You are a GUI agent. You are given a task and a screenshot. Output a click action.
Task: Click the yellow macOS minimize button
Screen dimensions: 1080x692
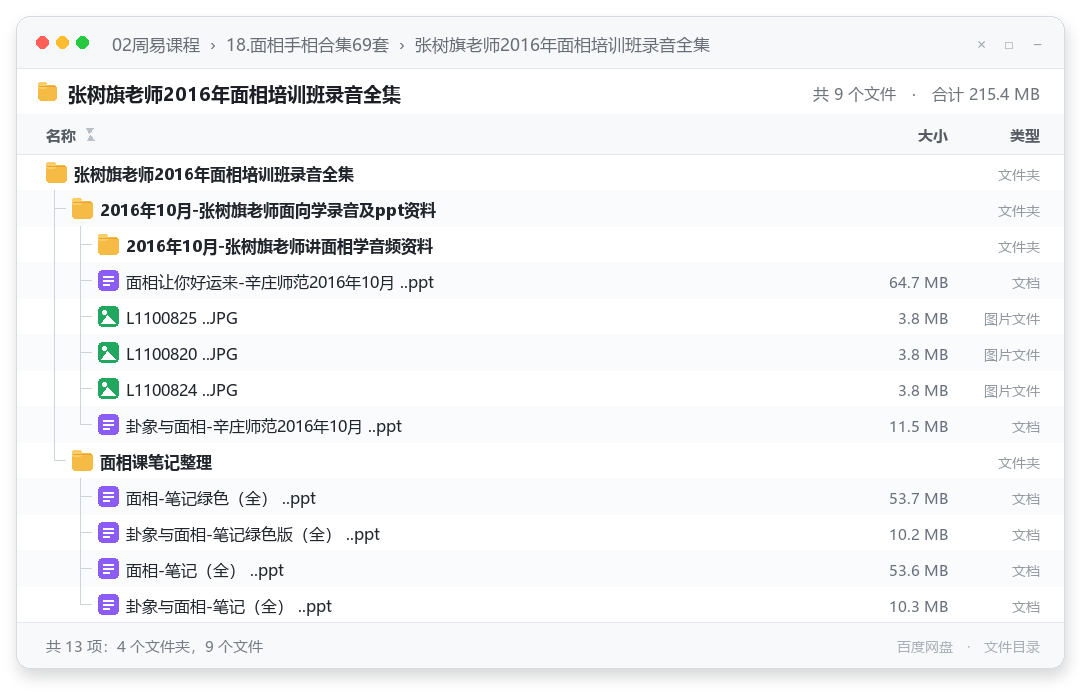[x=63, y=43]
